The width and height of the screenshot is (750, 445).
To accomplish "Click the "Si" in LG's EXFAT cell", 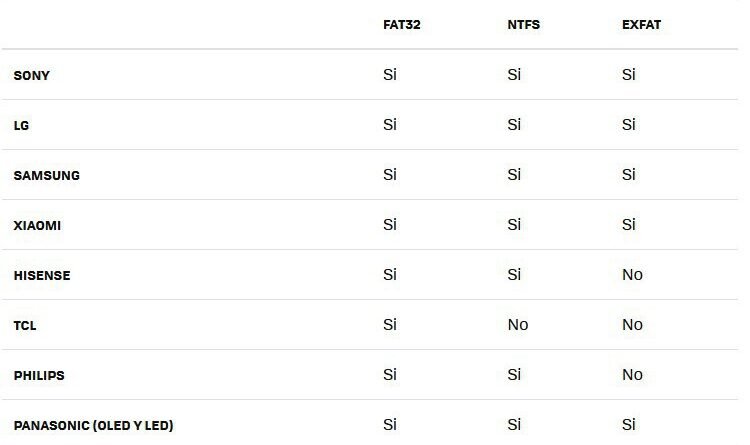I will pyautogui.click(x=629, y=125).
